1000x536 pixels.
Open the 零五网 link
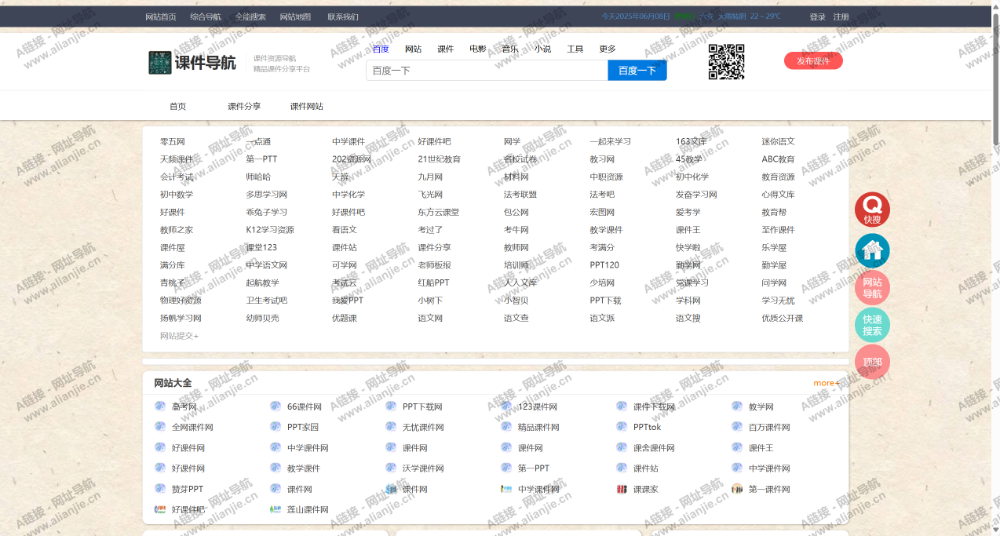[172, 141]
